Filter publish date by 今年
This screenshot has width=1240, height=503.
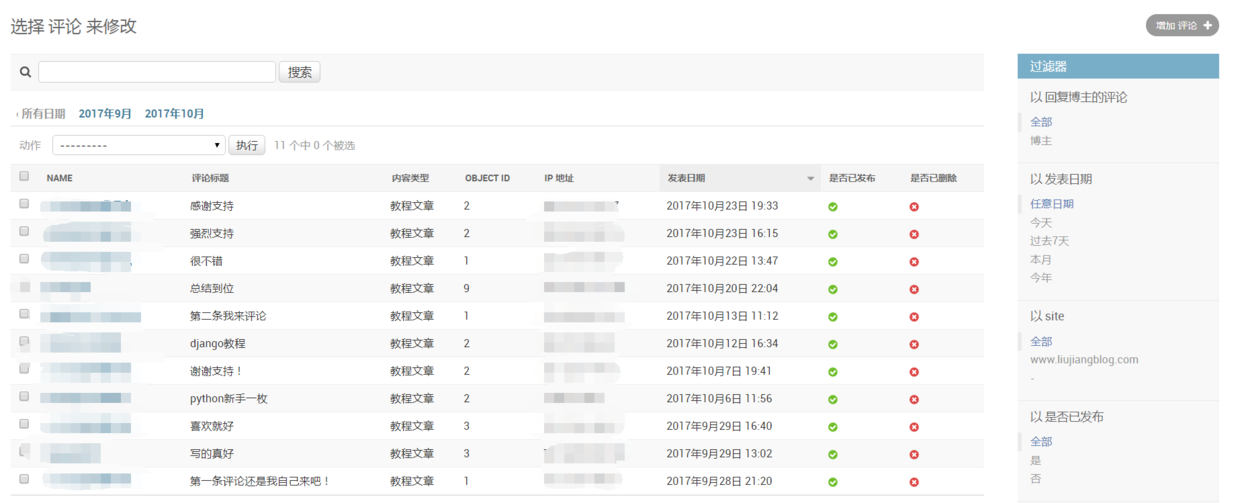1041,278
